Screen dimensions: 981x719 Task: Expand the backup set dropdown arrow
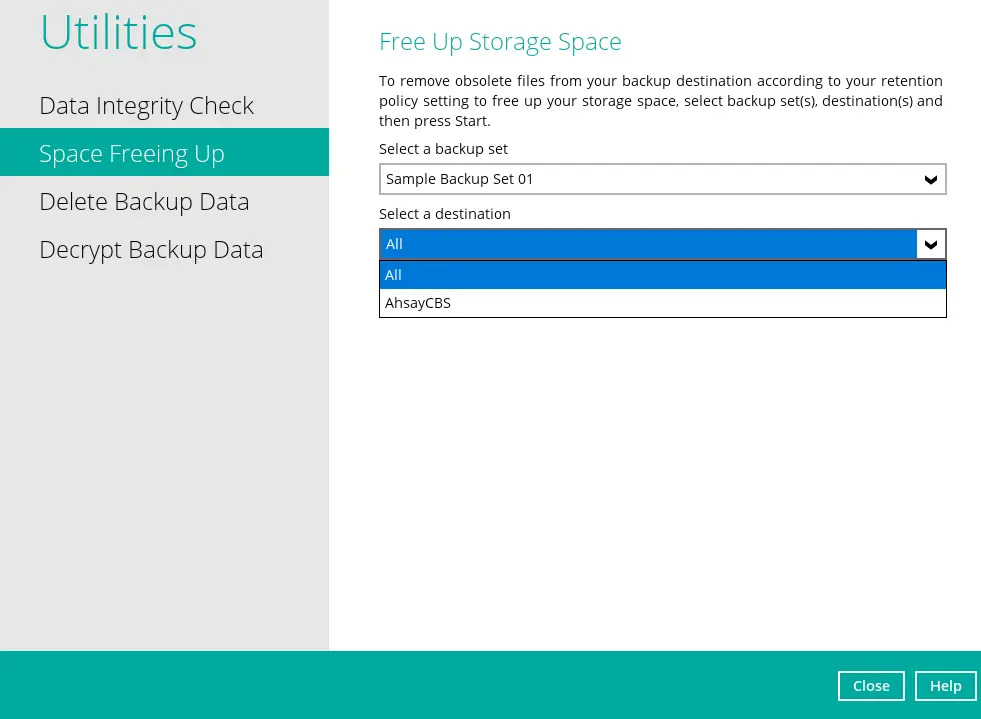point(930,180)
